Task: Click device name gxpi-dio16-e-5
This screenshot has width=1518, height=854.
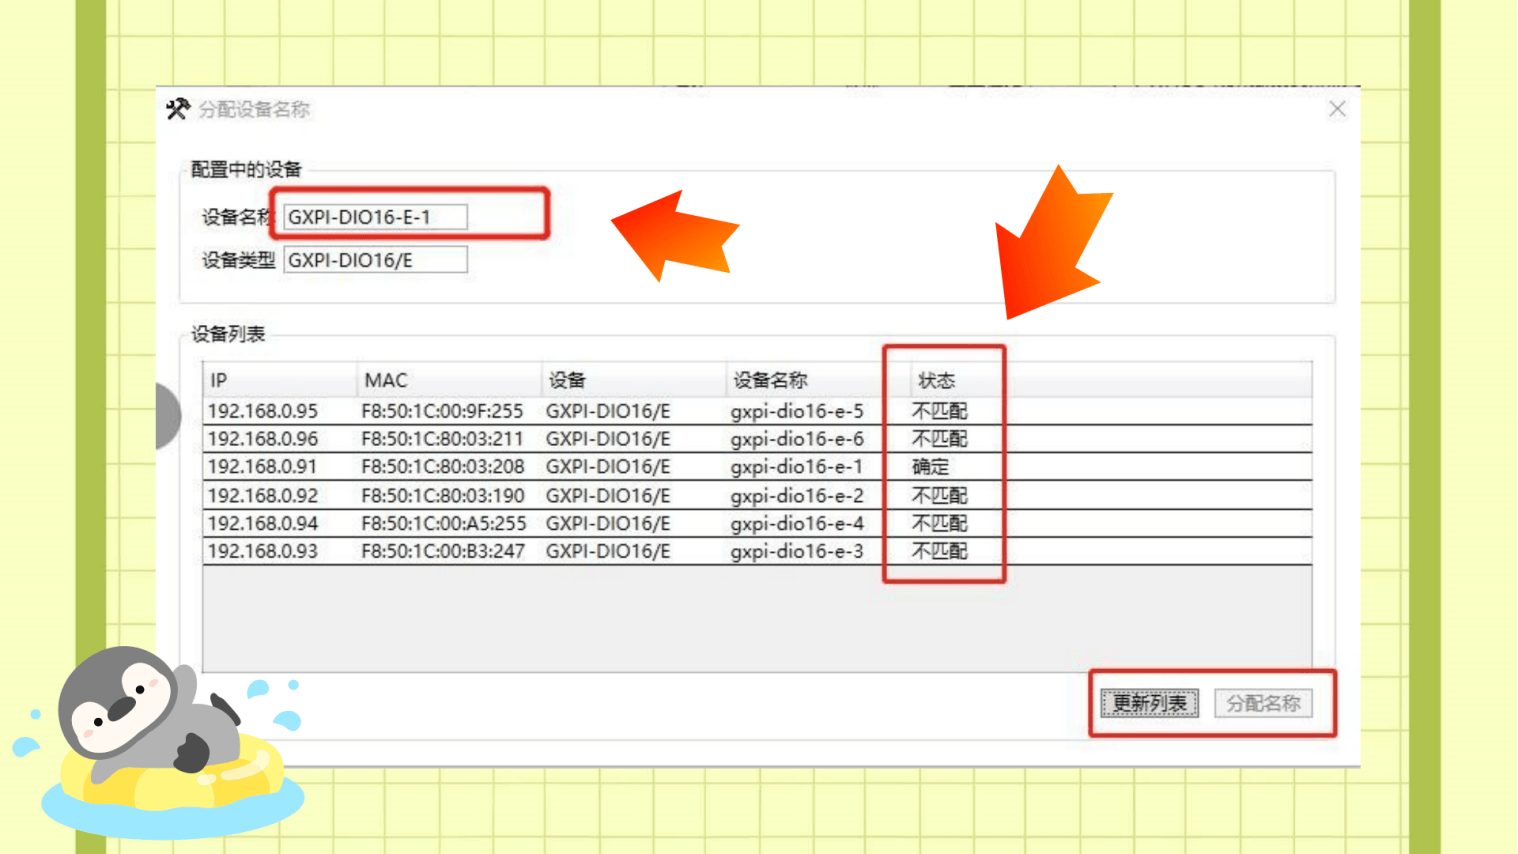Action: 797,411
